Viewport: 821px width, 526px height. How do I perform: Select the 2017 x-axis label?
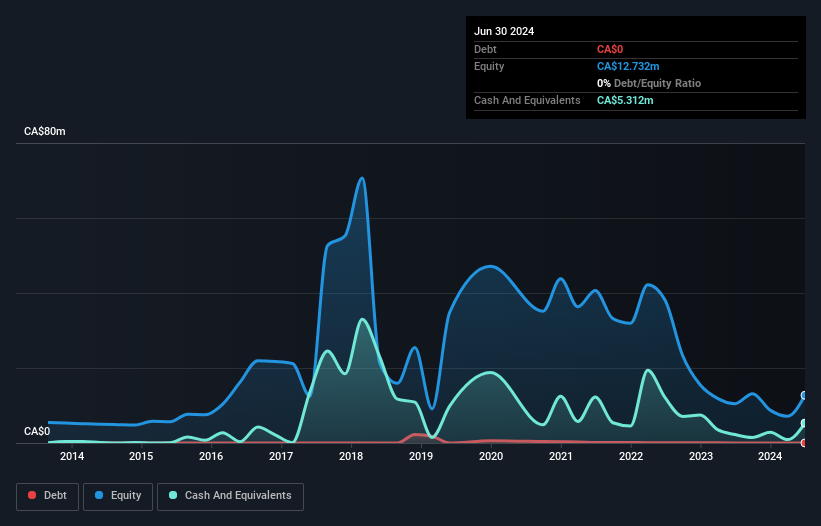tap(281, 456)
